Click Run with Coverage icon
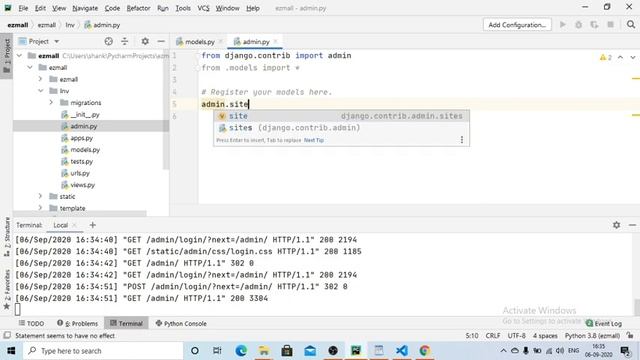 coord(594,25)
